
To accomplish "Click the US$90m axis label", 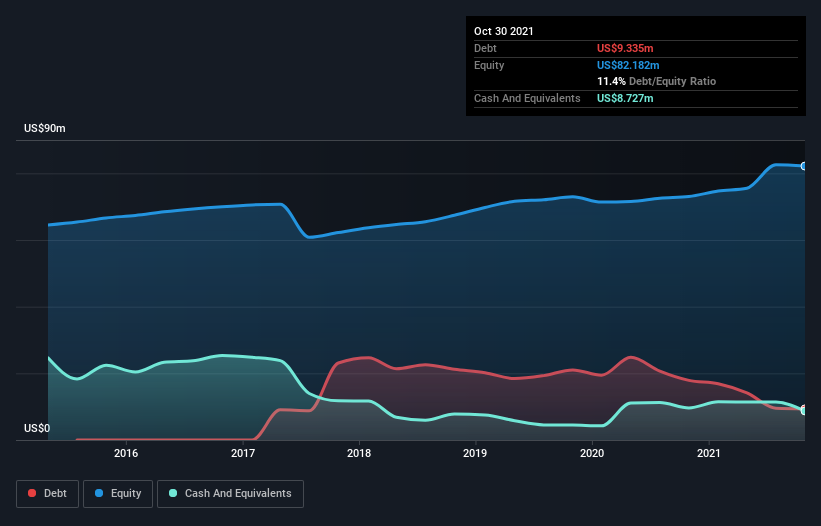I will point(45,128).
